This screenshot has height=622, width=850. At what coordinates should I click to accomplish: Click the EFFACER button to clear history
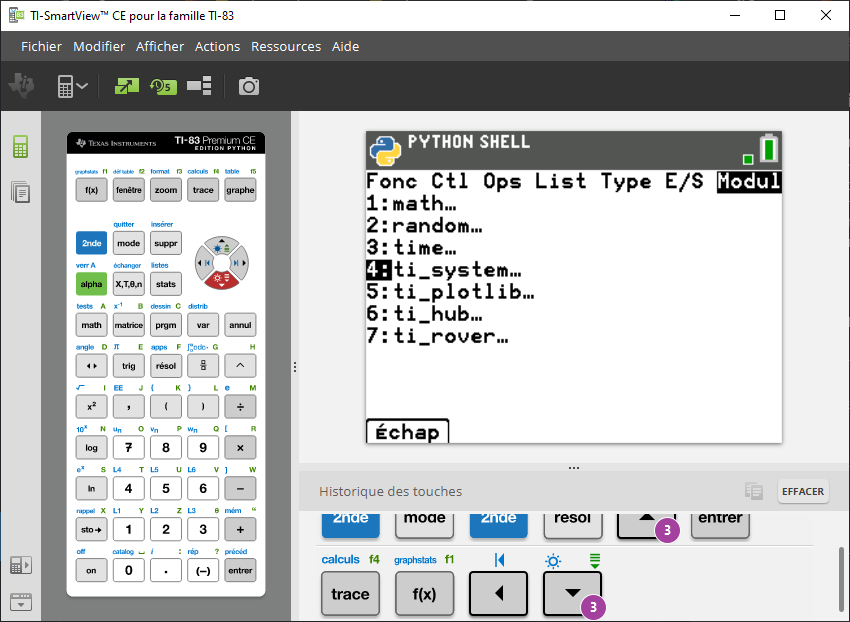(x=803, y=491)
